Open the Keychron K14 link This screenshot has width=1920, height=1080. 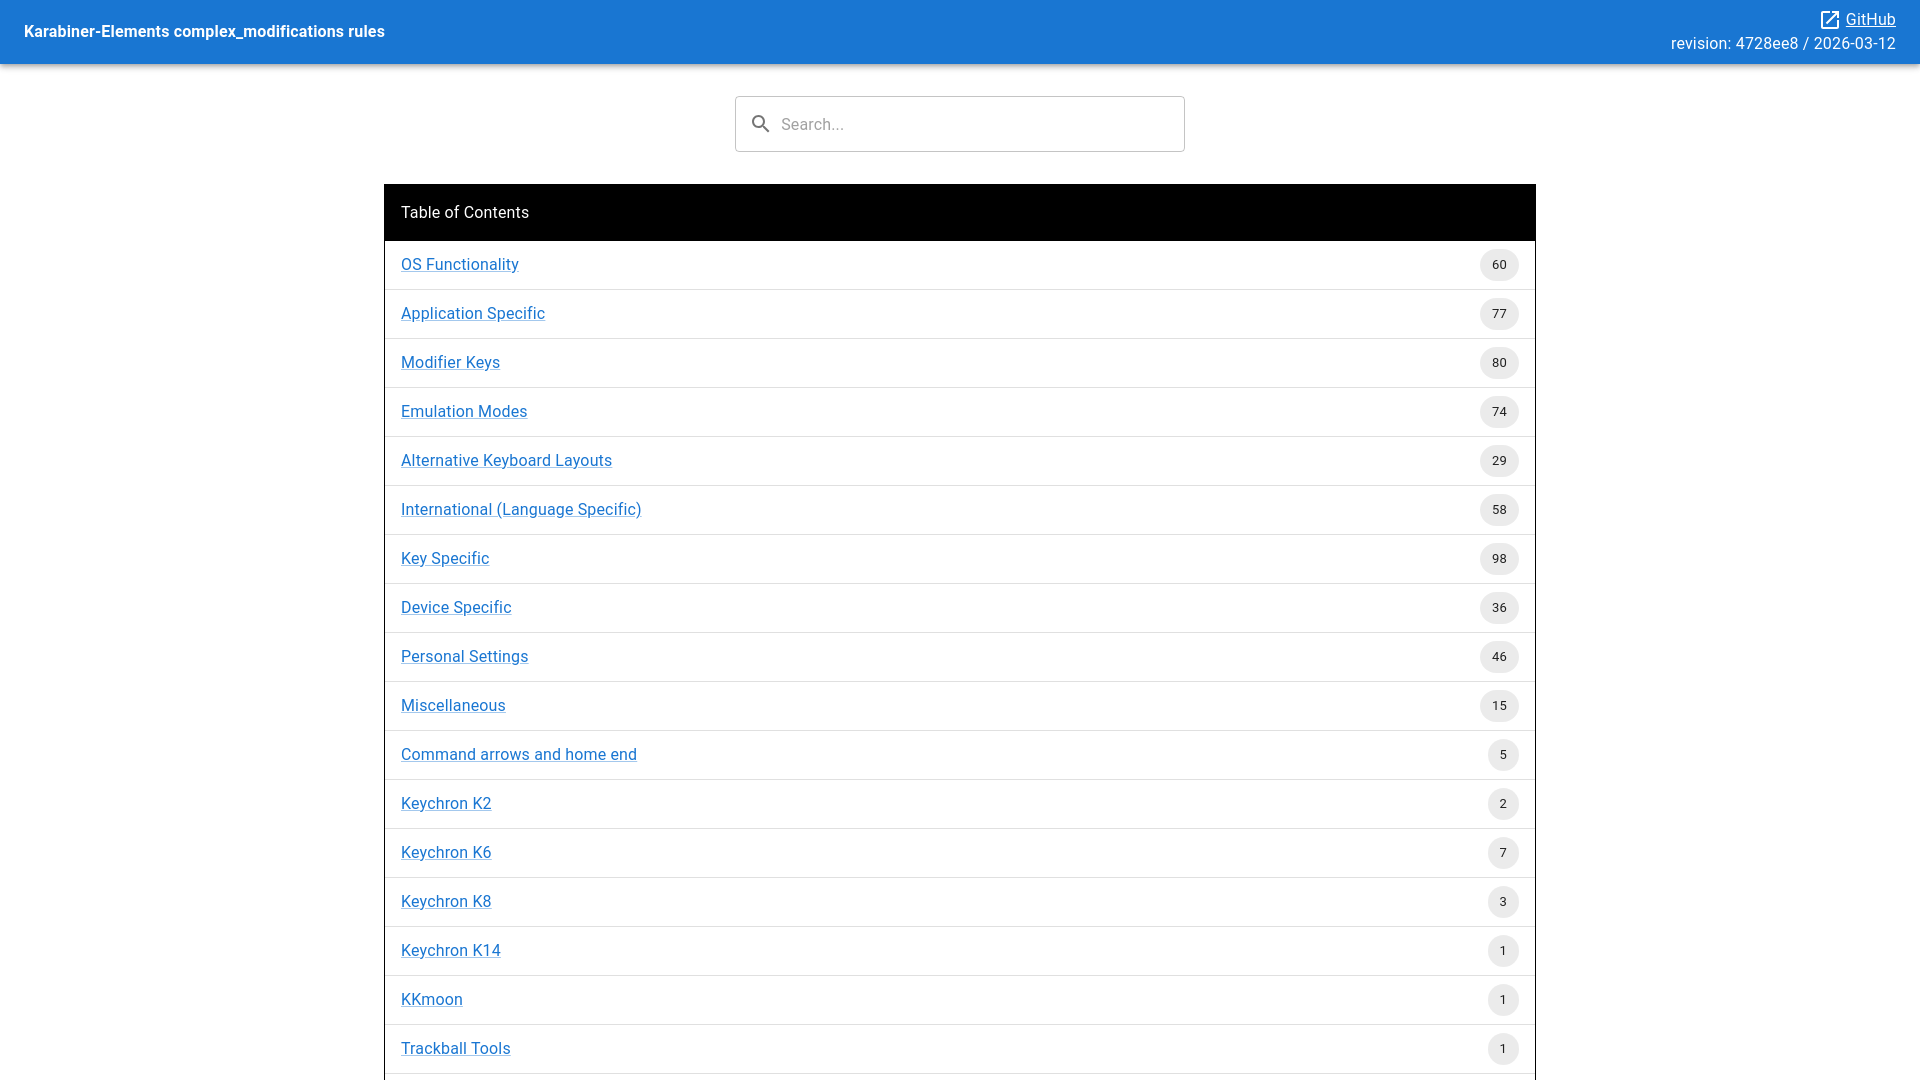pos(451,951)
